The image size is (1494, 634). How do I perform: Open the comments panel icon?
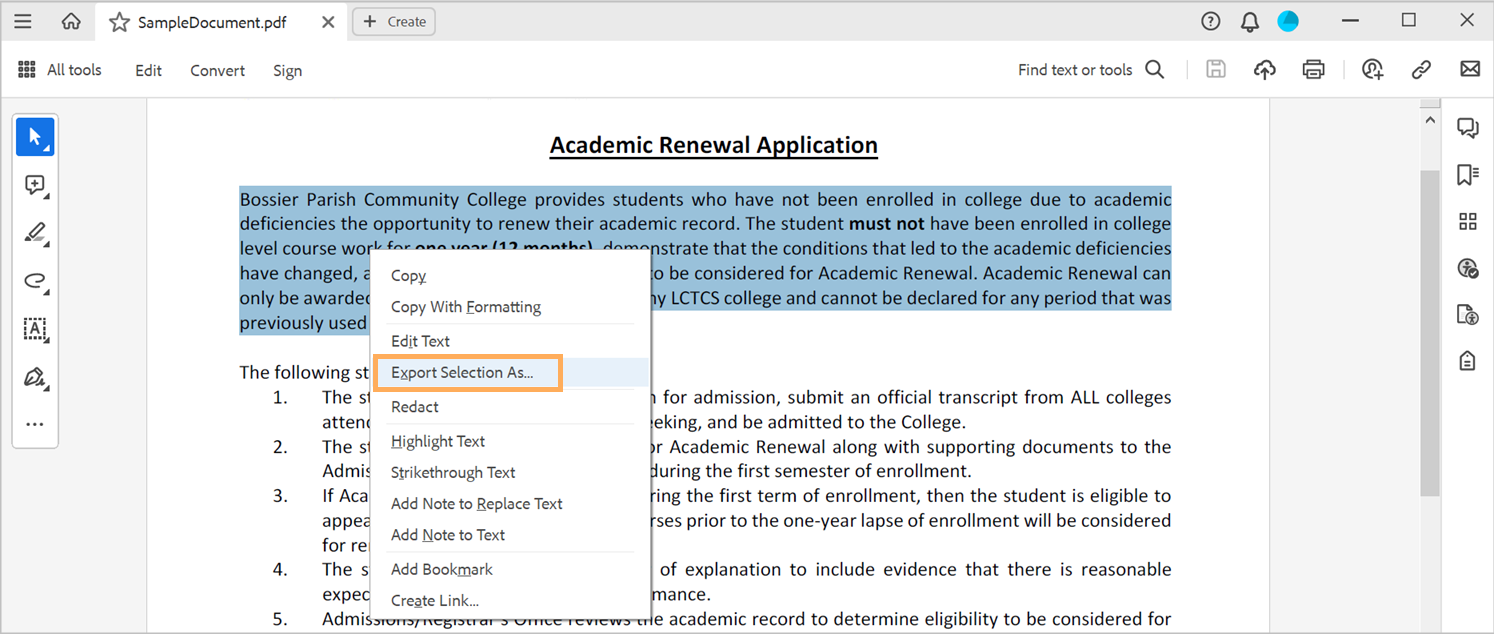point(1467,127)
